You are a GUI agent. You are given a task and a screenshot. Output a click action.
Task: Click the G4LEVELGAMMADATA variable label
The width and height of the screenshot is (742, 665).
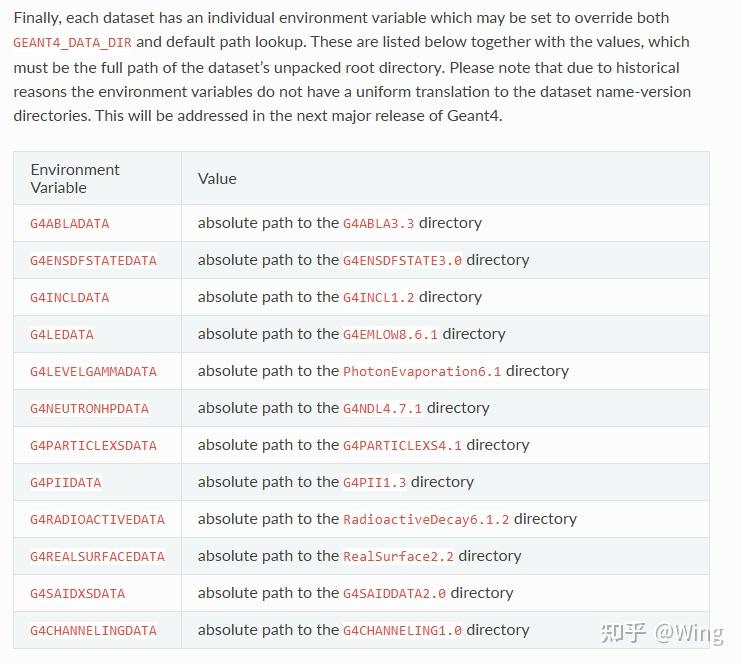point(93,371)
